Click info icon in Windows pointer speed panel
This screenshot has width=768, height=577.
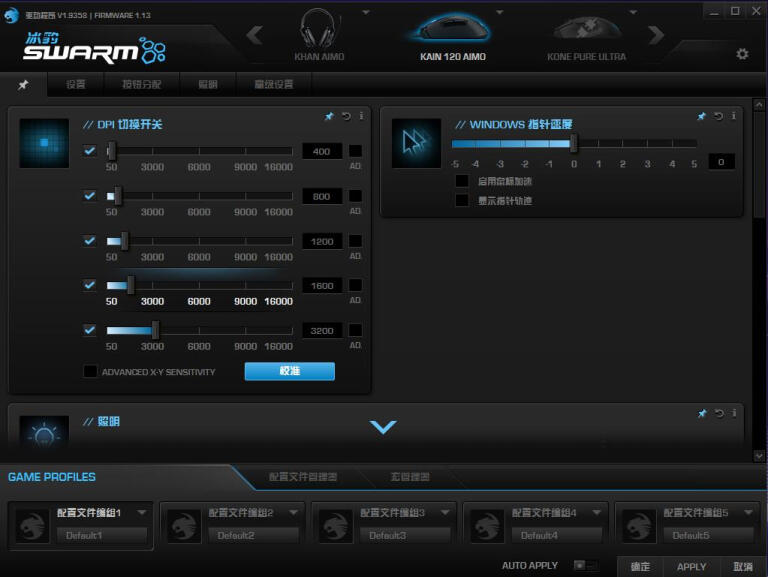coord(734,117)
